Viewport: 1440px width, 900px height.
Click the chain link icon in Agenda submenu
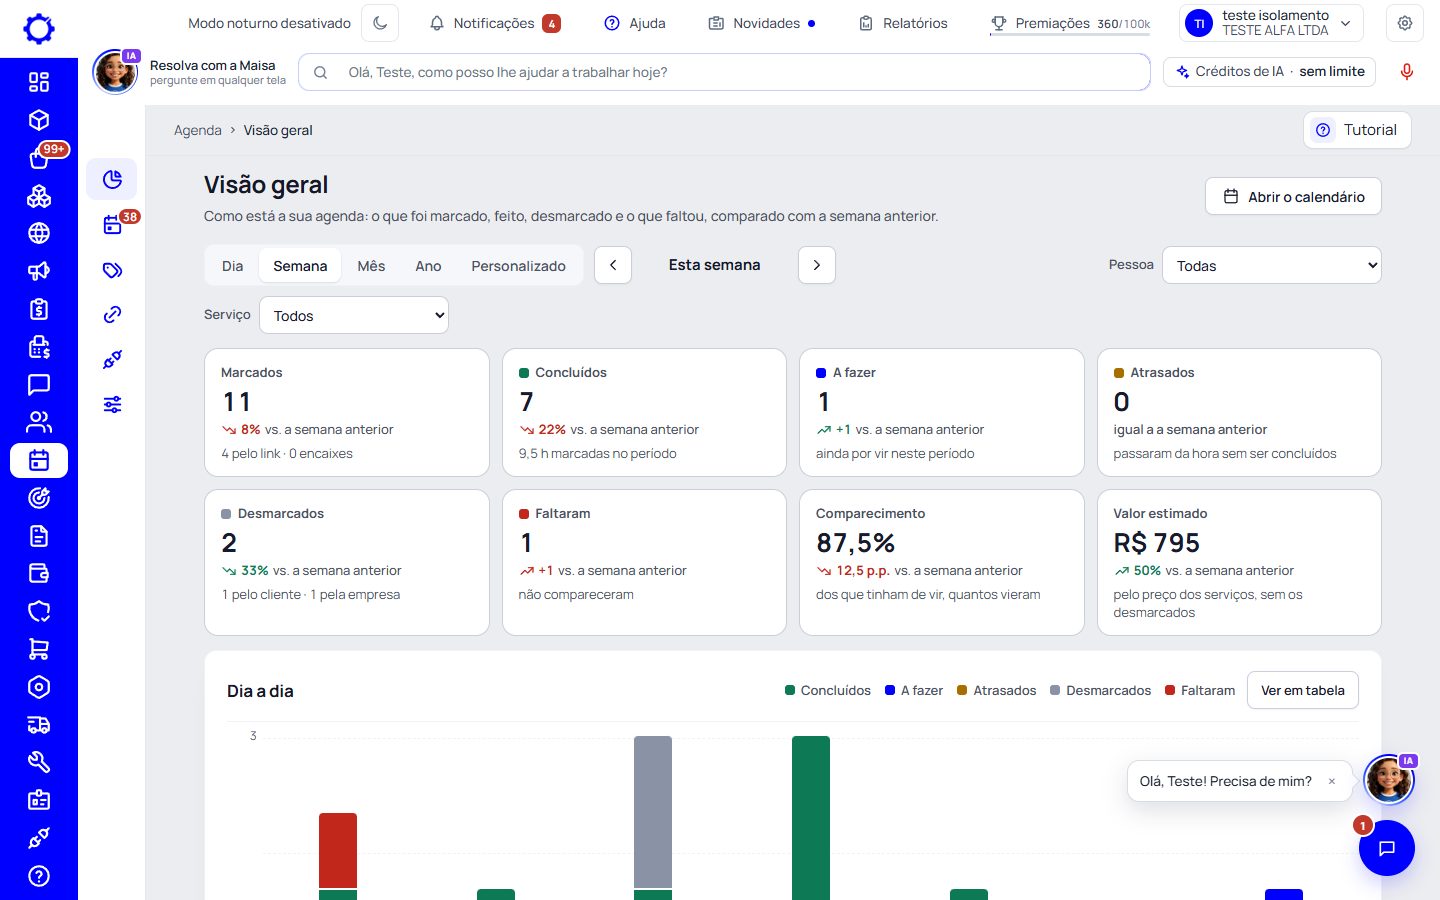(x=112, y=315)
